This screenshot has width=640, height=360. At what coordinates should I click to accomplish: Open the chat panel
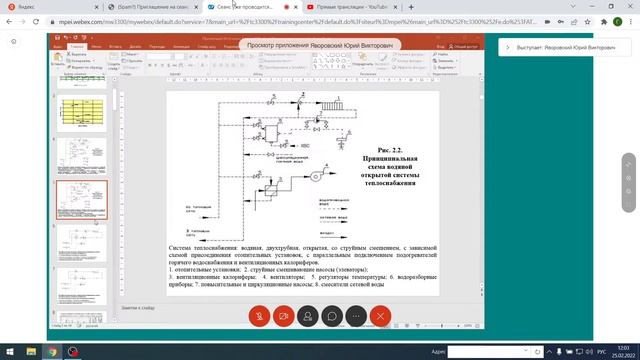332,316
